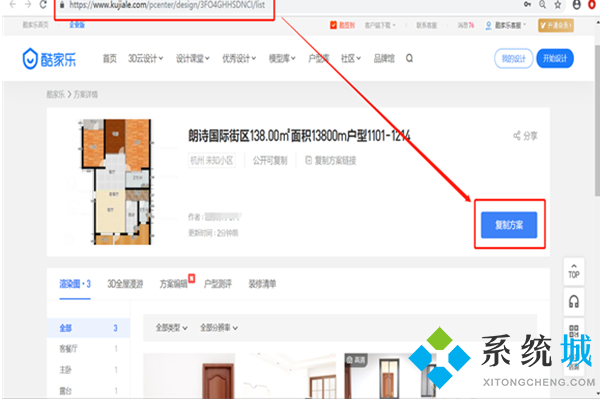
Task: Click the TOP back-to-top icon
Action: pyautogui.click(x=573, y=271)
